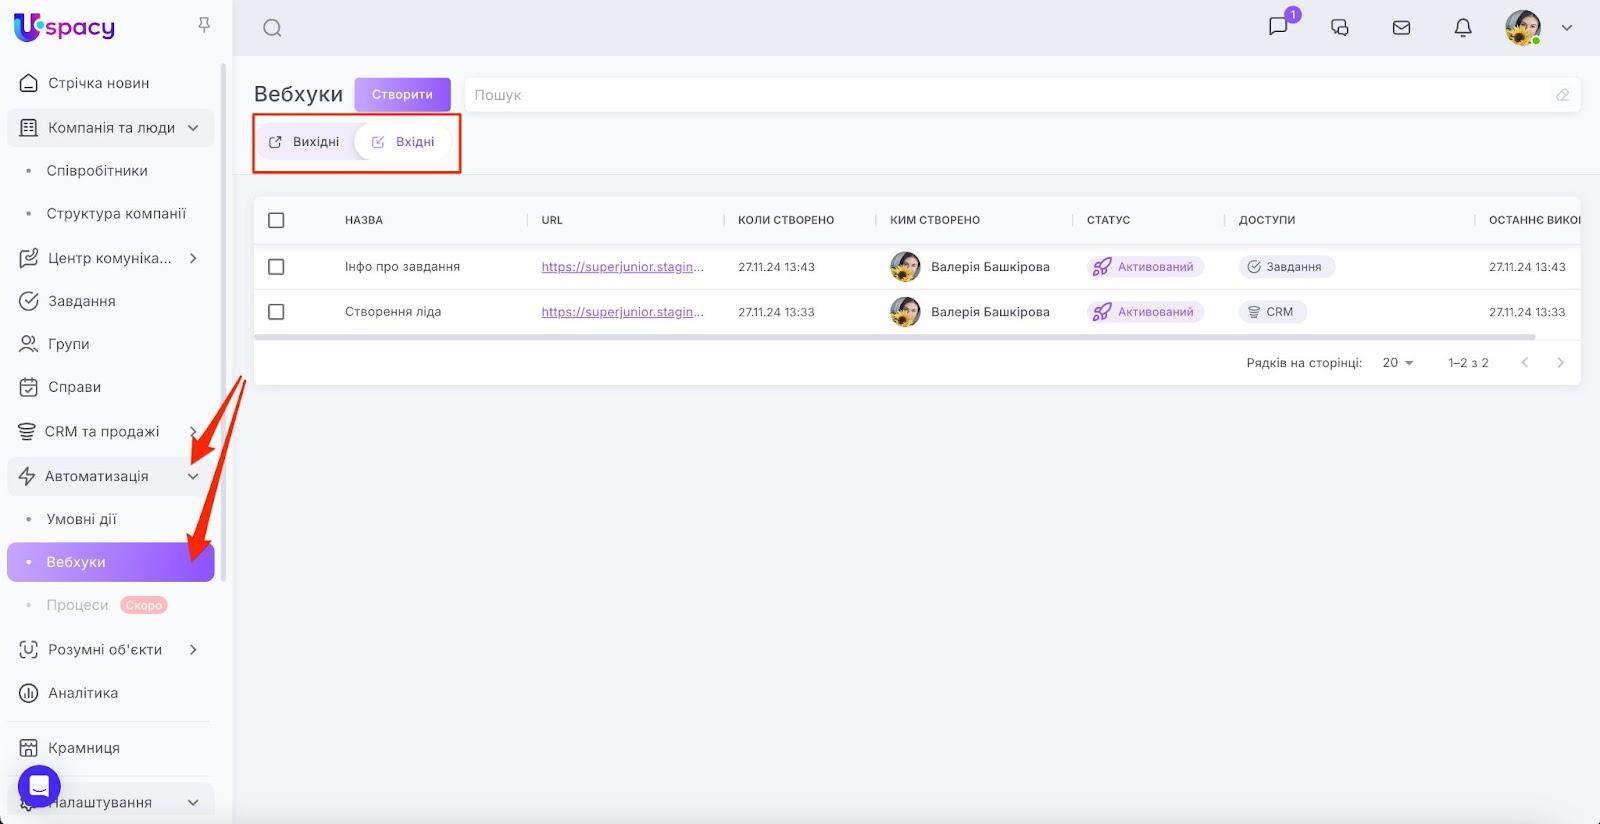The width and height of the screenshot is (1600, 824).
Task: Check the 'Інфо про завдання' row checkbox
Action: [276, 267]
